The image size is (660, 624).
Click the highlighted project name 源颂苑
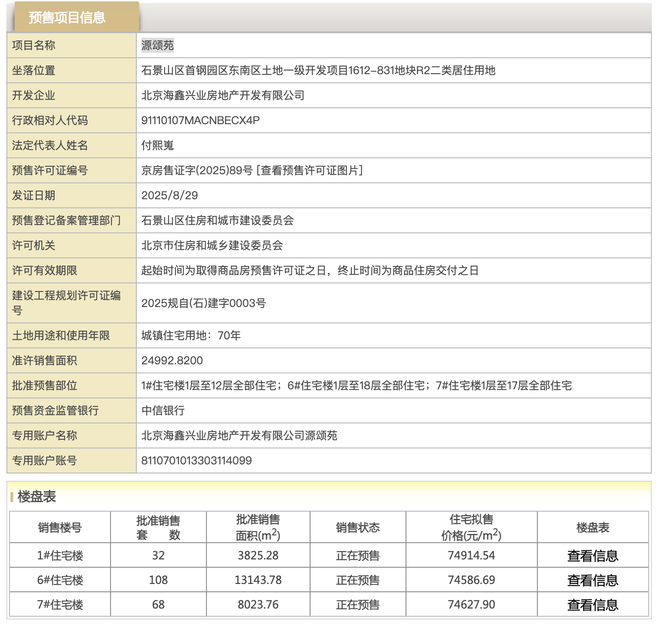(158, 45)
